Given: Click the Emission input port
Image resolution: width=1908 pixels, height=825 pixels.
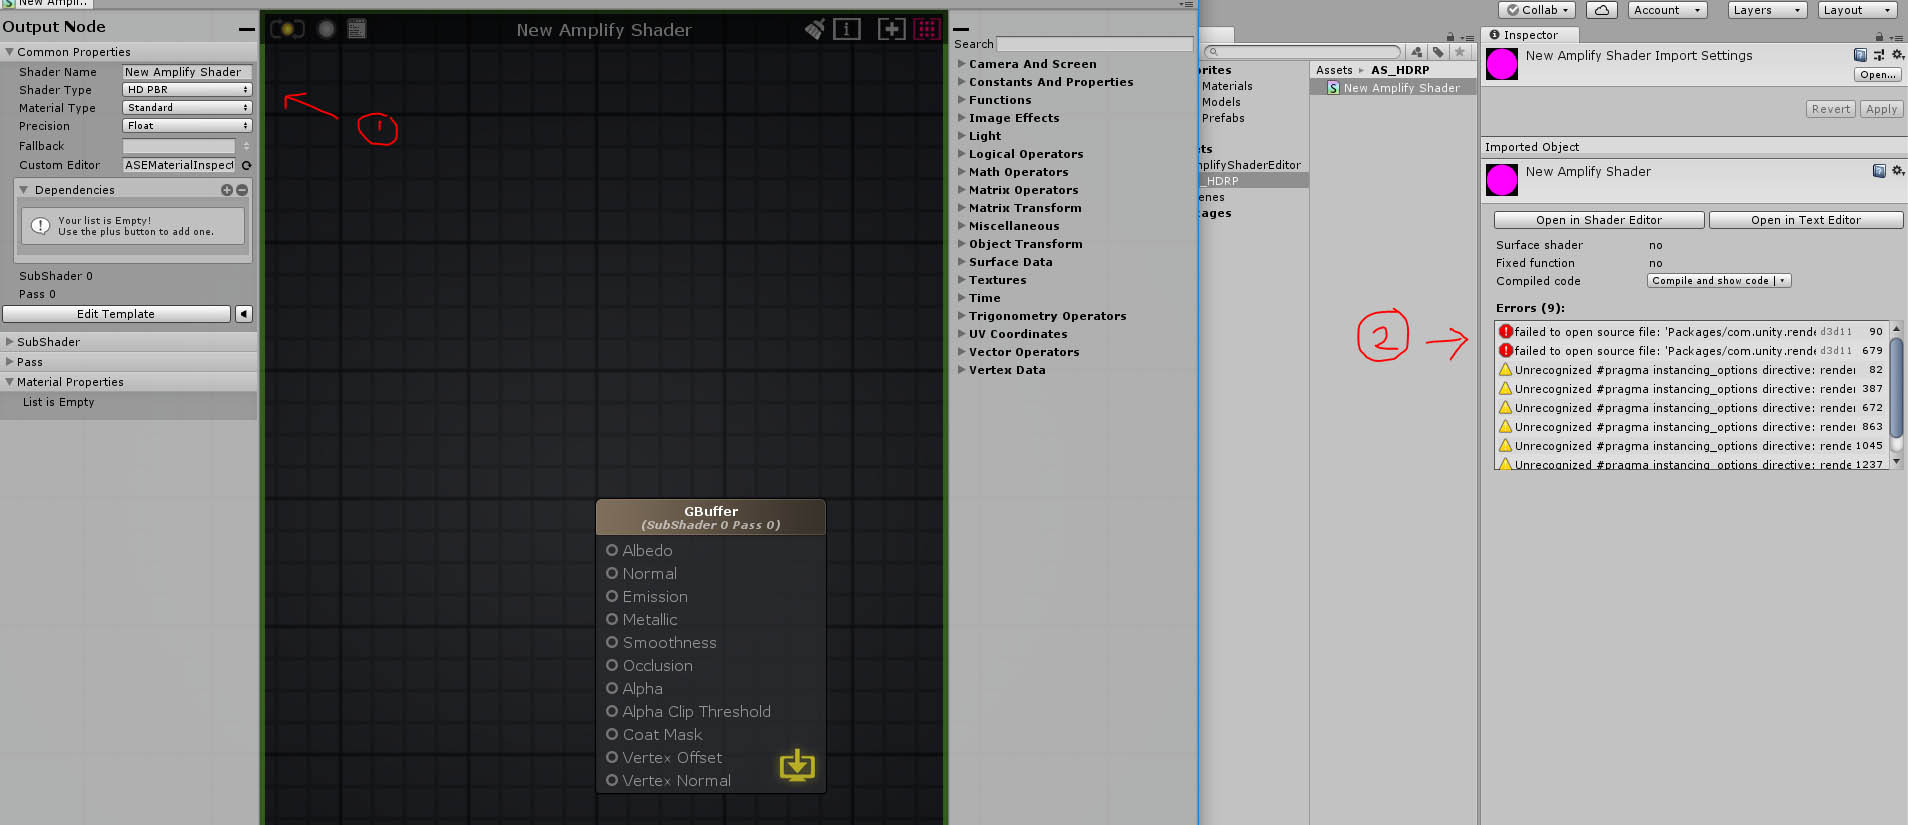Looking at the screenshot, I should pos(612,596).
